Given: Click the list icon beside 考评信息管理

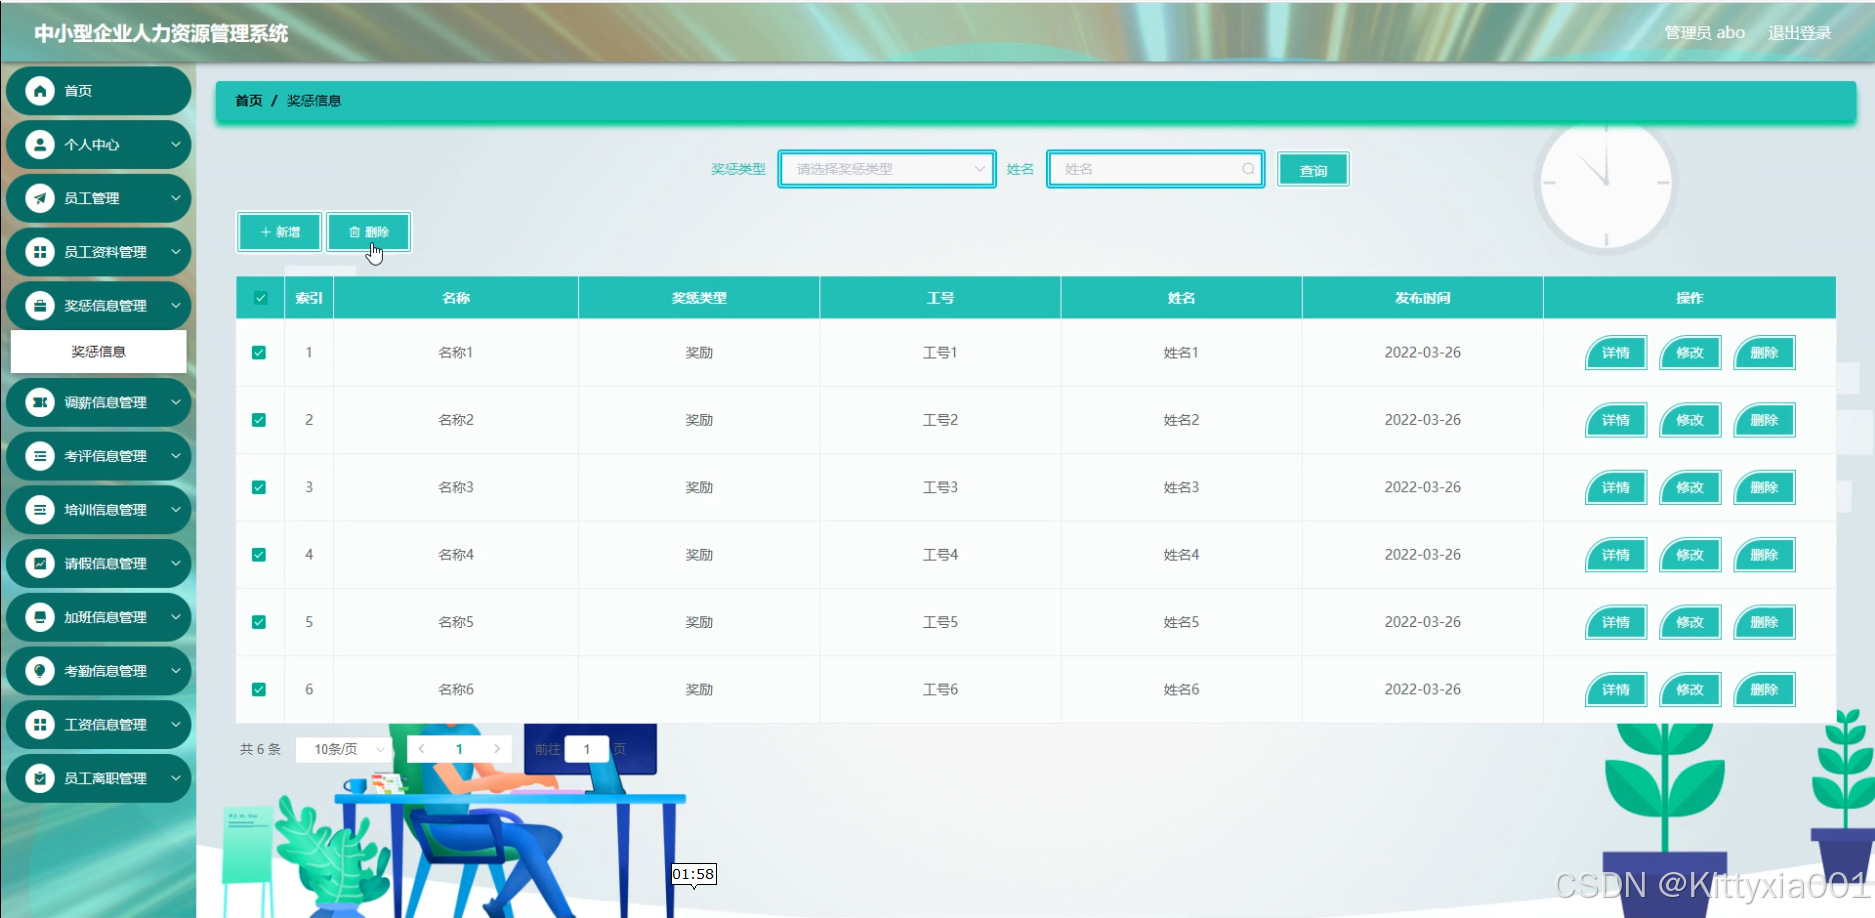Looking at the screenshot, I should 40,456.
